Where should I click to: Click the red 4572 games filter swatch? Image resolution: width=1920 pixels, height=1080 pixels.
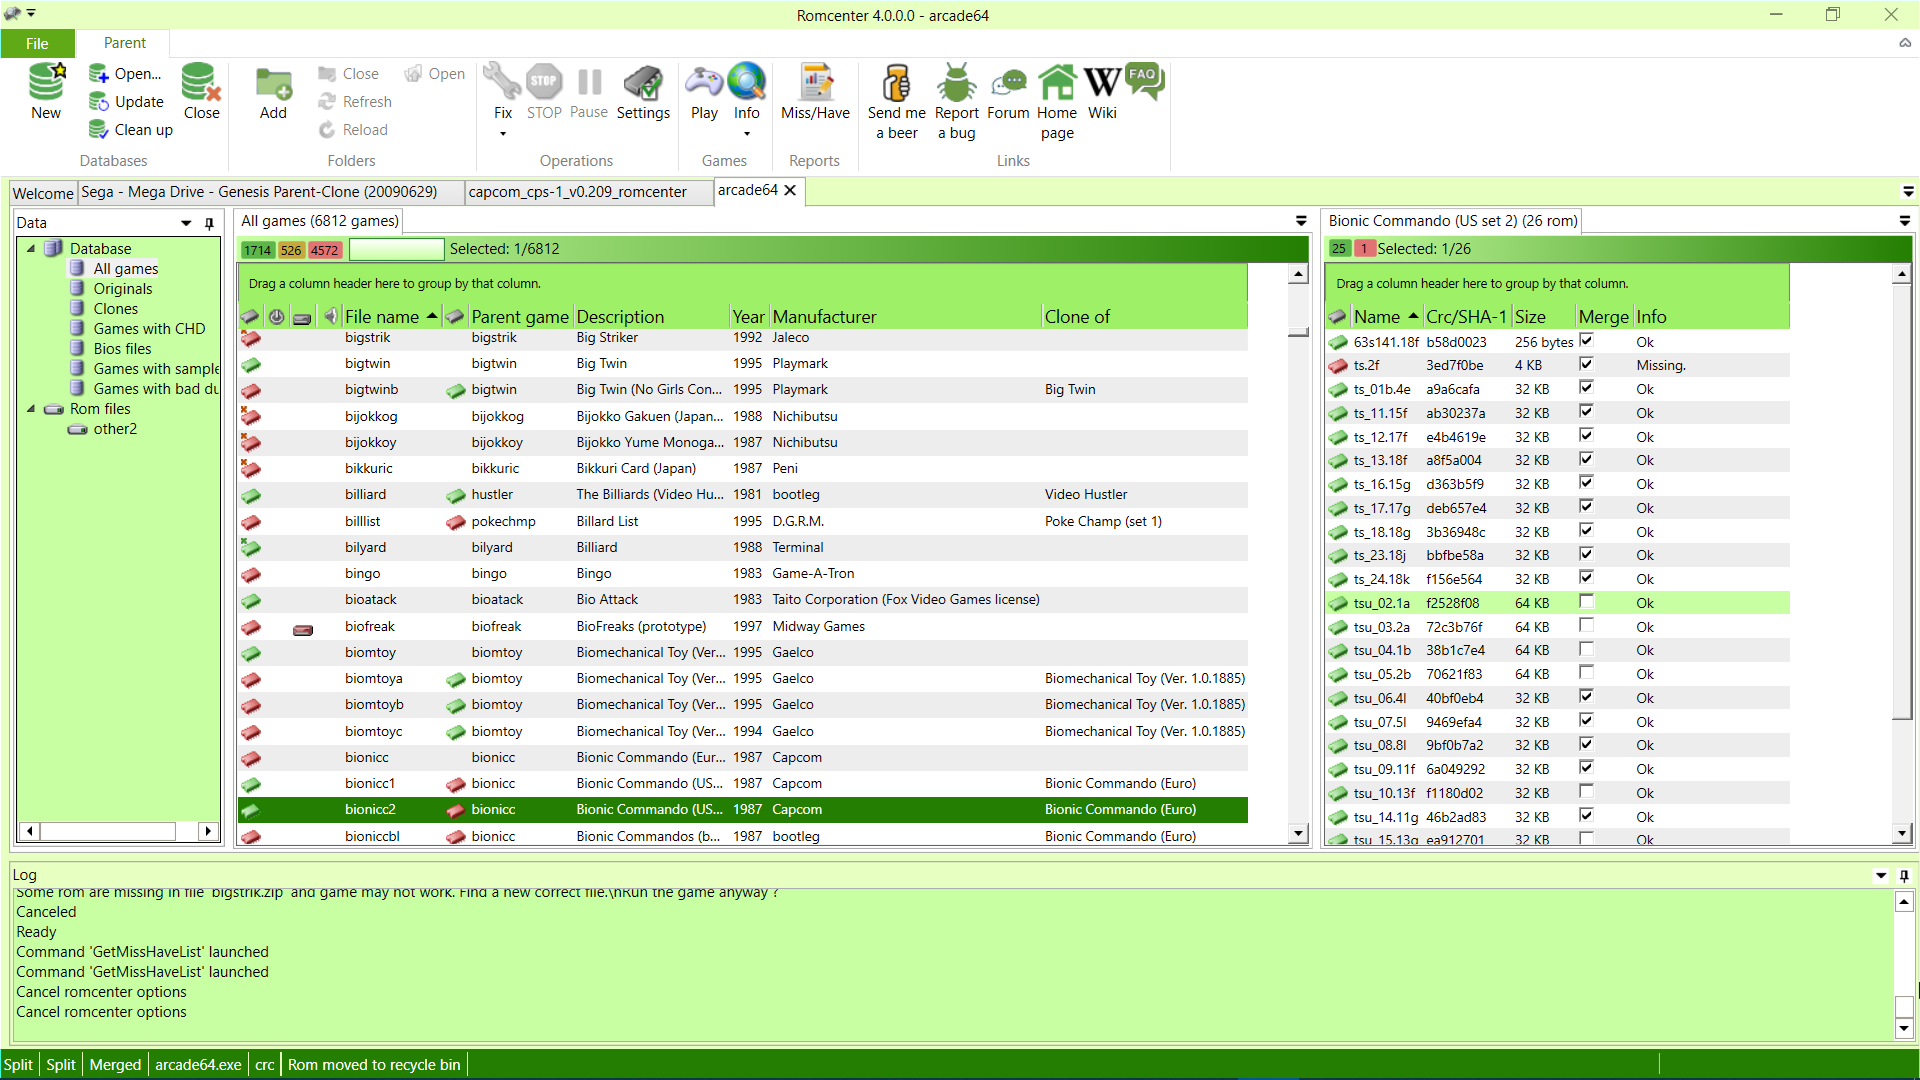tap(324, 250)
